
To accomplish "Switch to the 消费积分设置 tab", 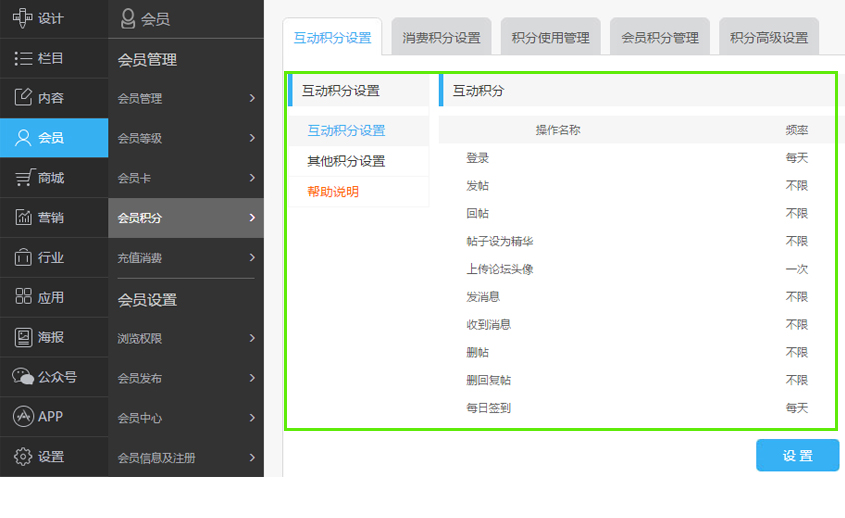I will tap(441, 38).
